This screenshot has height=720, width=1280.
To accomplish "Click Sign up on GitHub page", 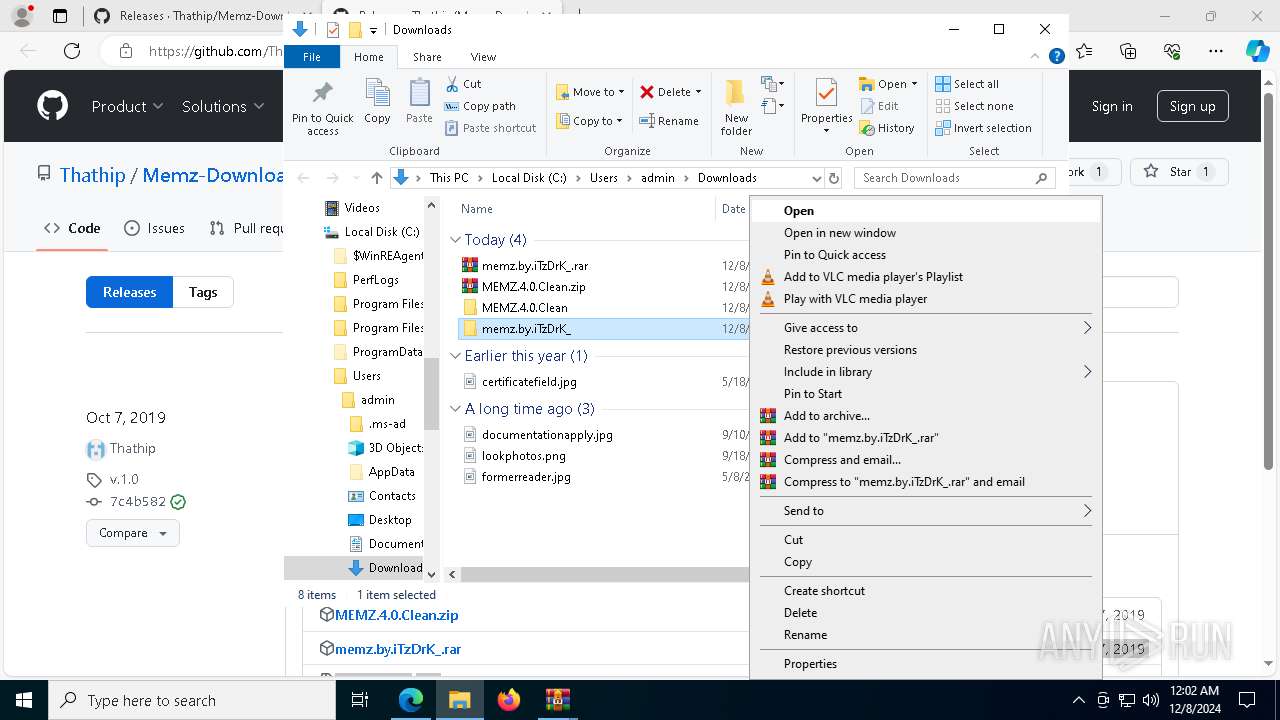I will 1192,106.
